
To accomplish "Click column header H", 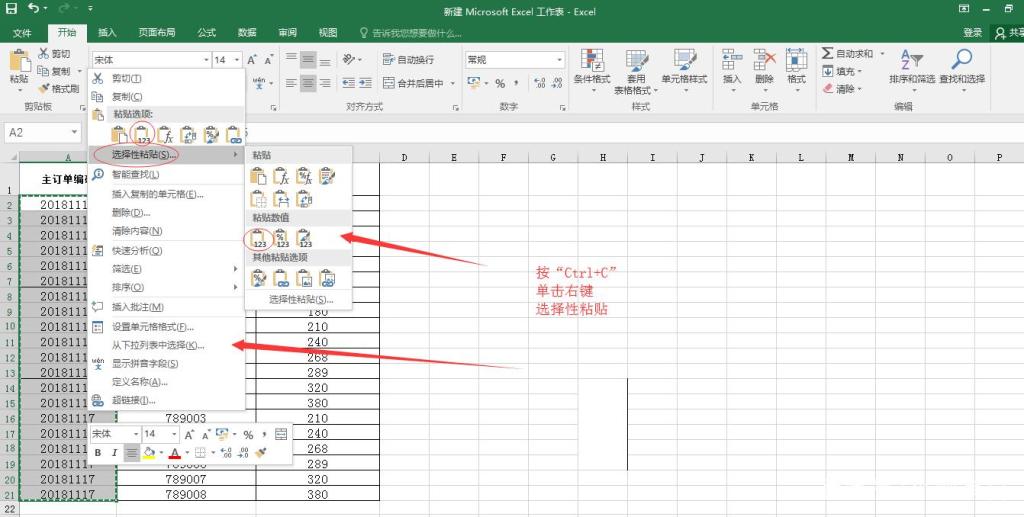I will [x=603, y=157].
